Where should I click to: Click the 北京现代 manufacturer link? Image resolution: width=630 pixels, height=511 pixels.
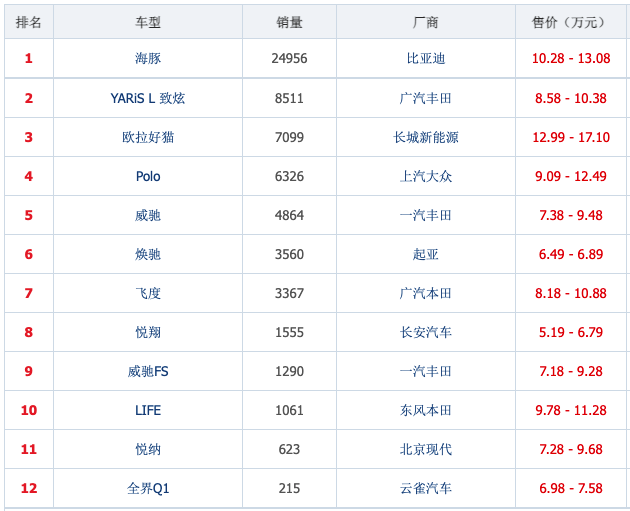[x=426, y=449]
